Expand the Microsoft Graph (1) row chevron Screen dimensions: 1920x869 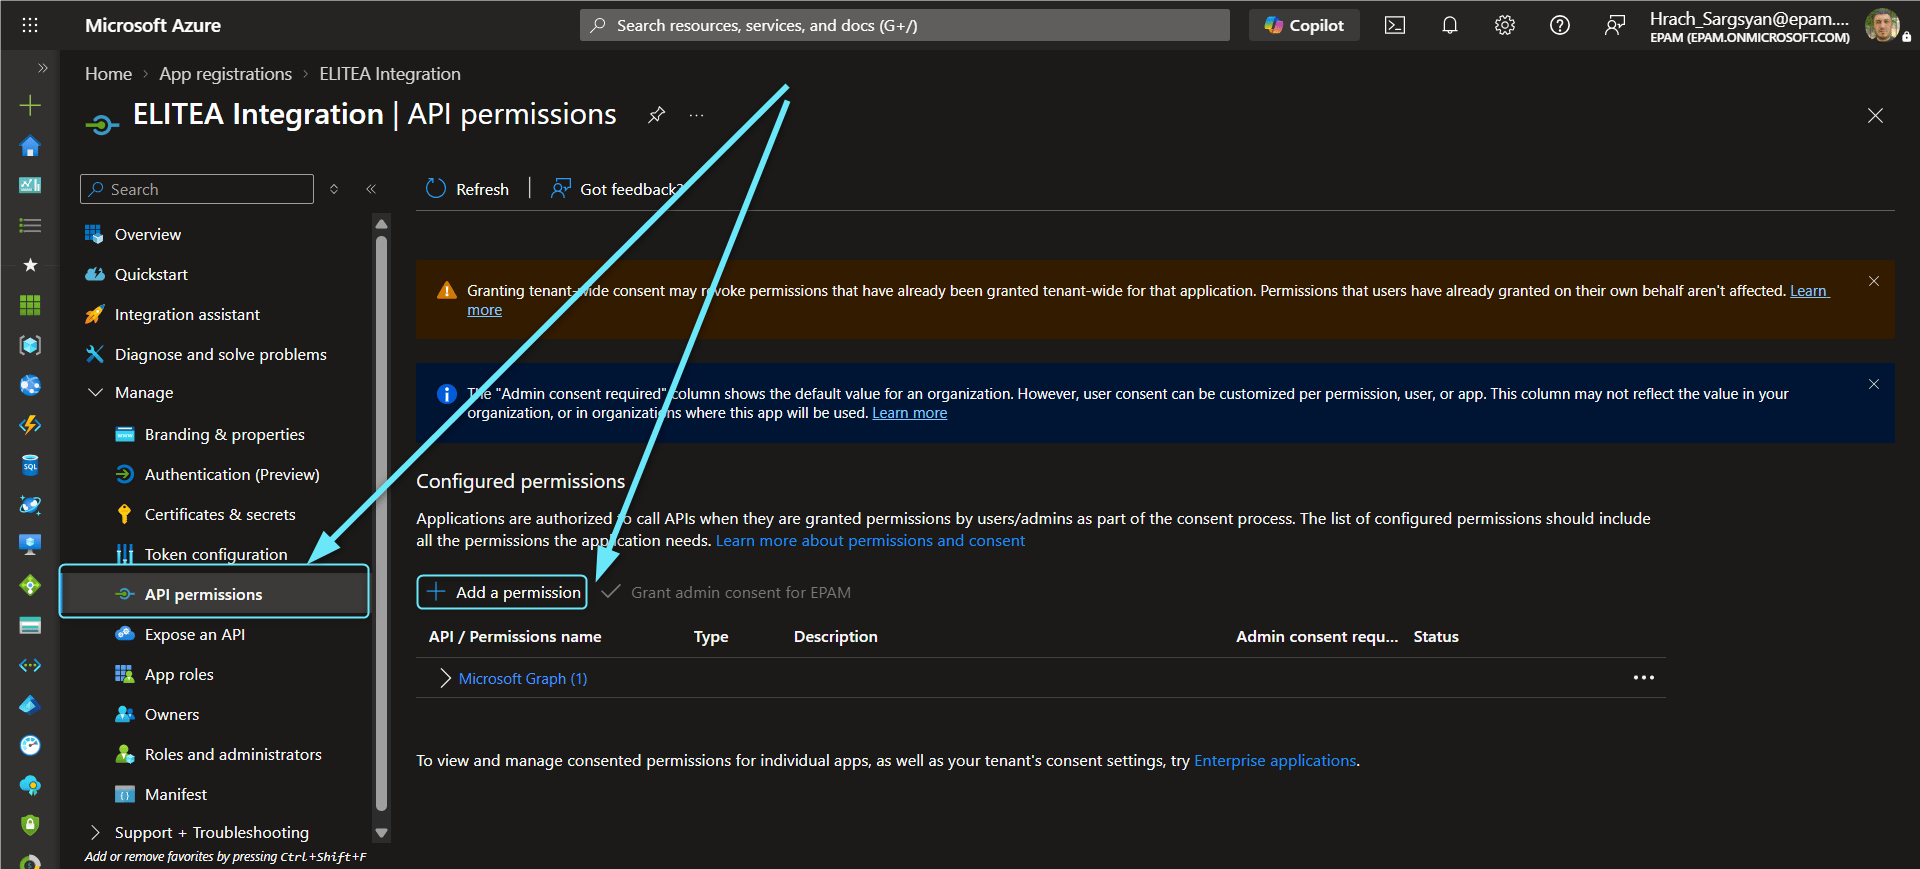(445, 678)
